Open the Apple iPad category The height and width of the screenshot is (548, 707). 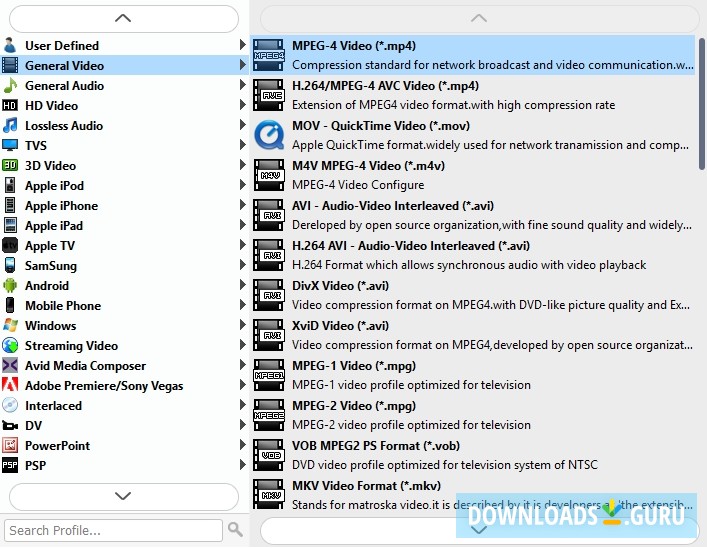(124, 225)
